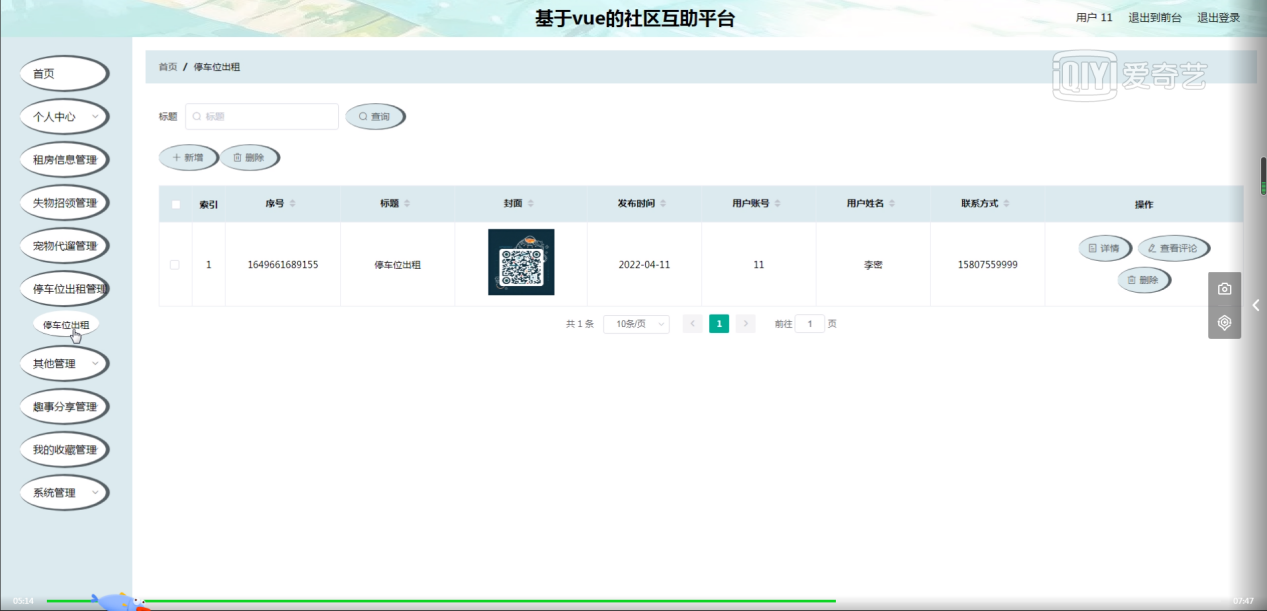Click the user name 李密 cell
The width and height of the screenshot is (1267, 611).
[873, 265]
